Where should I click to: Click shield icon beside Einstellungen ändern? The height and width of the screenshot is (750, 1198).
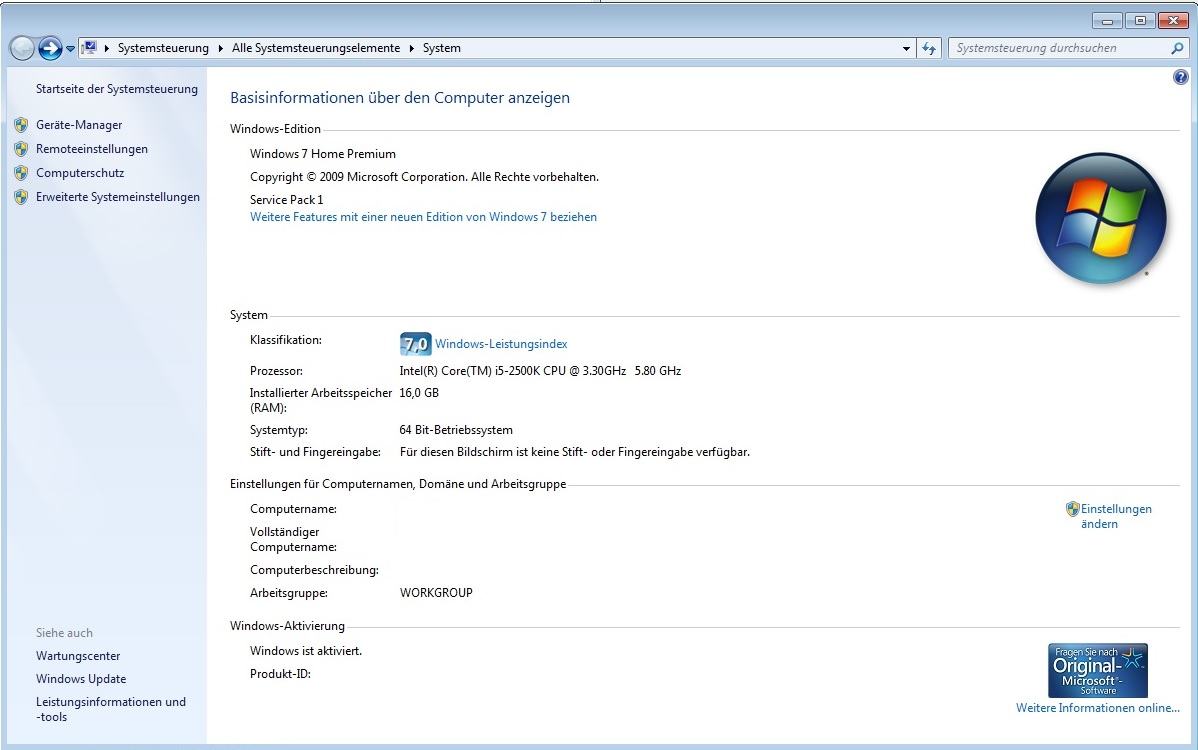[x=1073, y=509]
